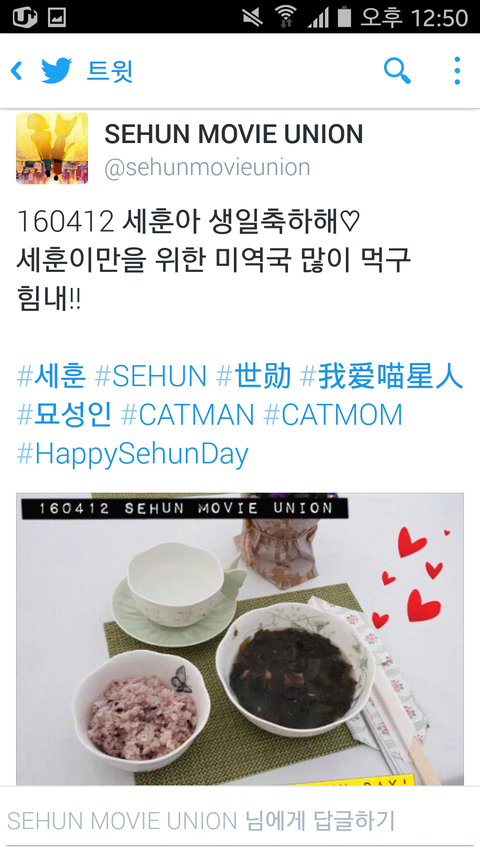Tap the @sehunmovieunion handle

(207, 168)
